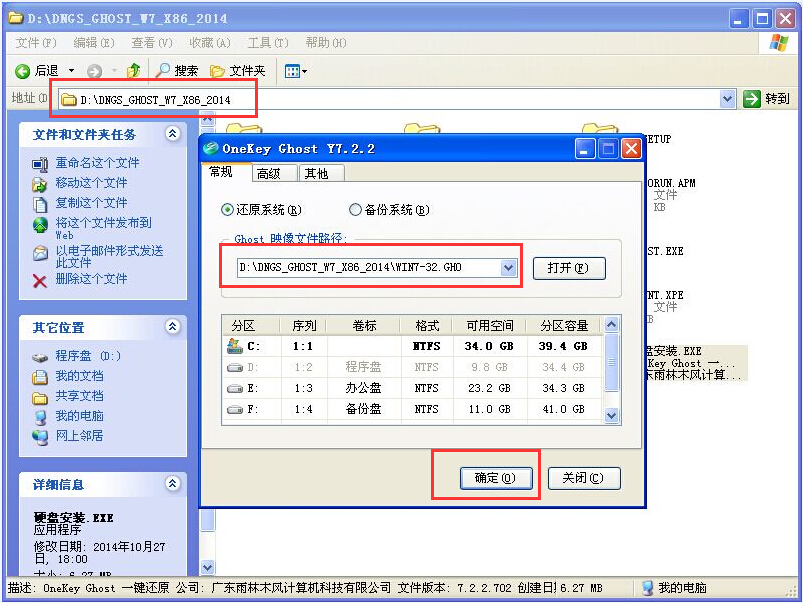This screenshot has height=603, width=803.
Task: Click the 重命名这个文件 rename icon
Action: tap(40, 165)
